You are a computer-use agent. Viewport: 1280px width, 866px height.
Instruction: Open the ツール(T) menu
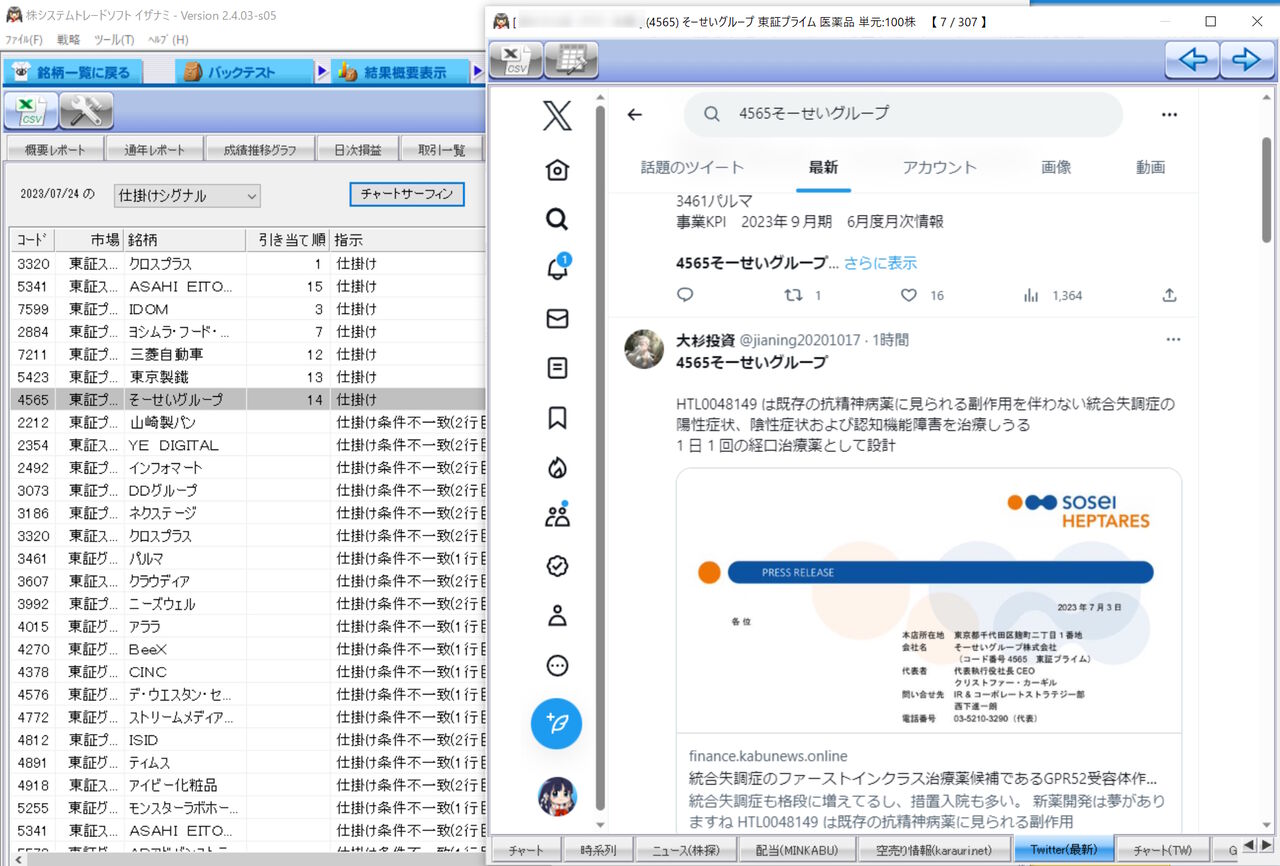pos(114,39)
